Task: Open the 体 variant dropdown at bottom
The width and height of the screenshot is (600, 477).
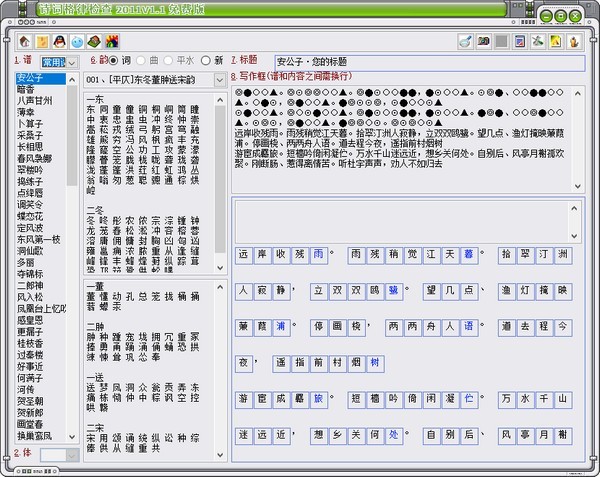Action: [x=71, y=454]
